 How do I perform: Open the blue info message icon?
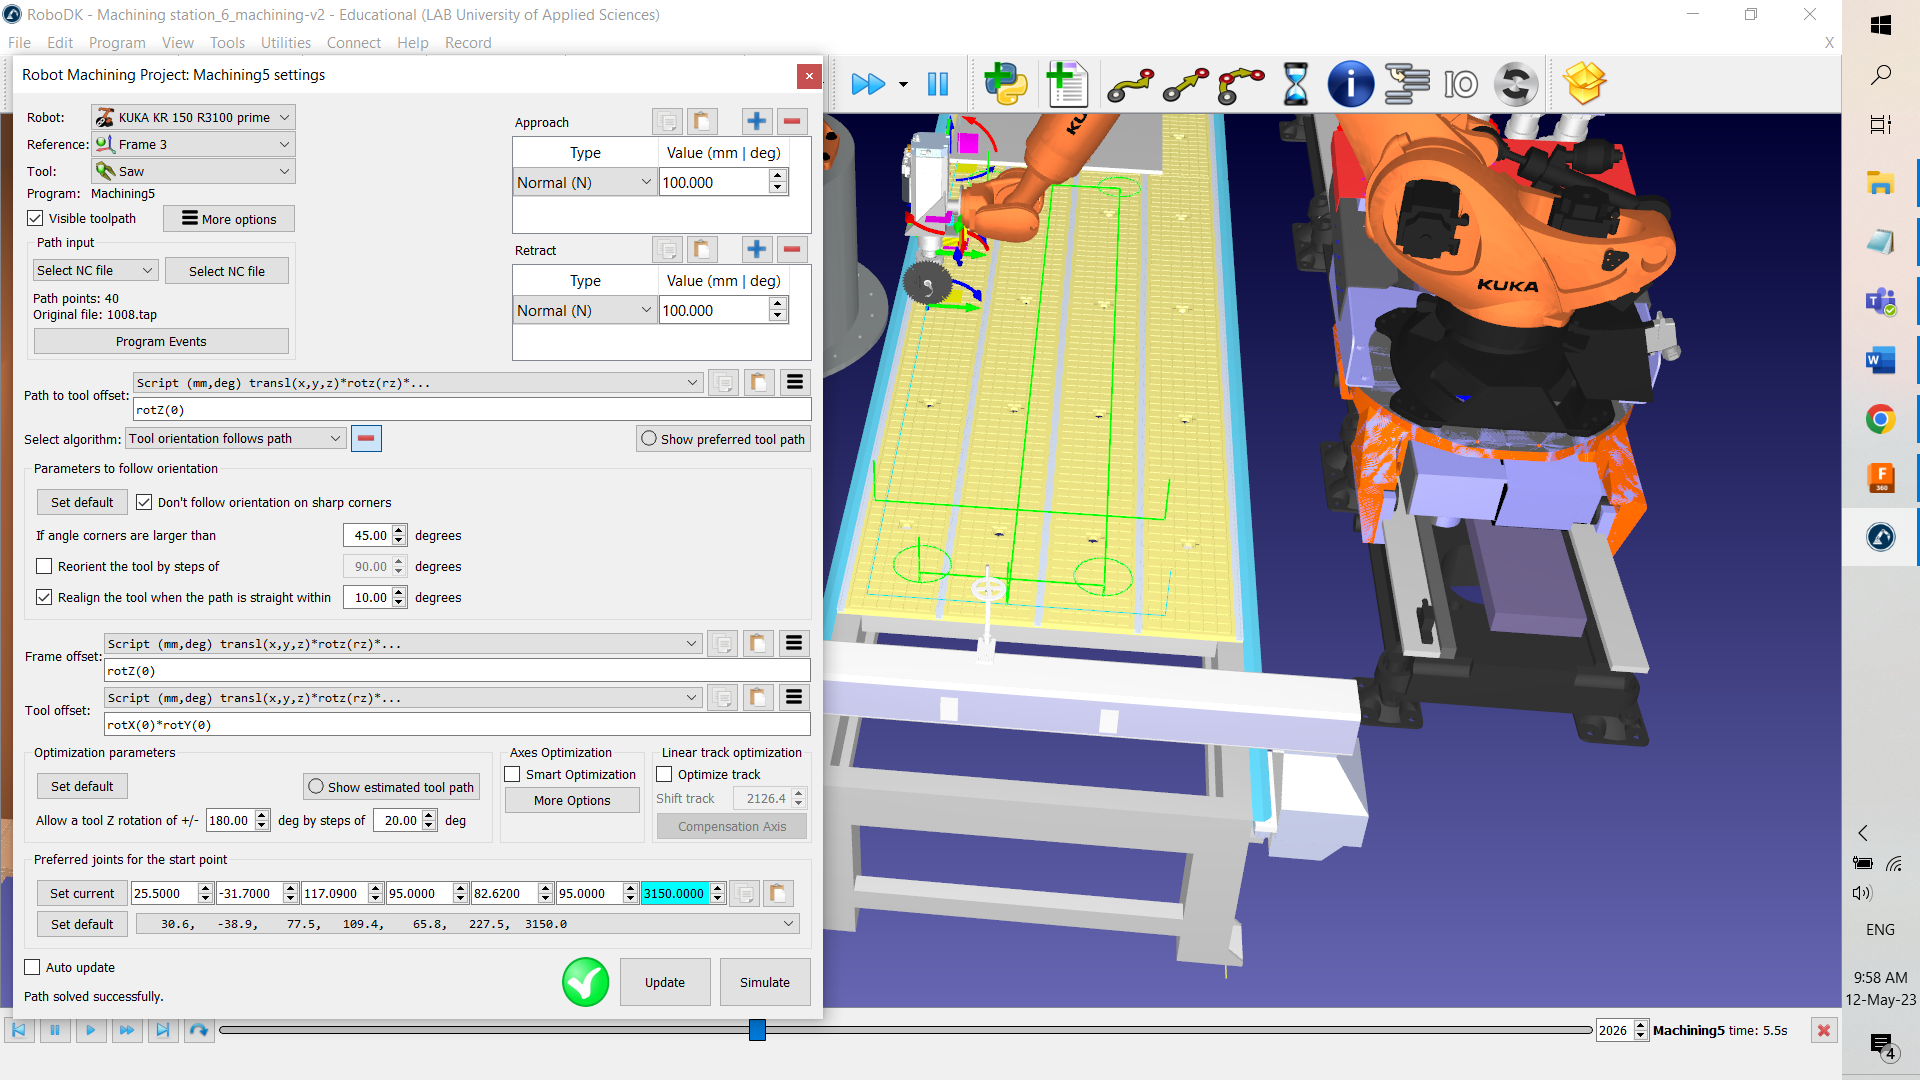[1350, 84]
